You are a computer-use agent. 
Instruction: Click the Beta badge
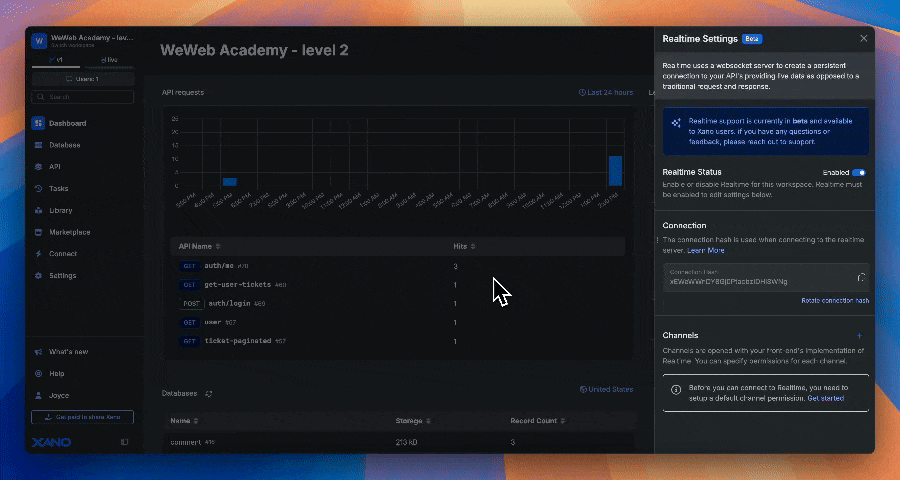point(752,39)
